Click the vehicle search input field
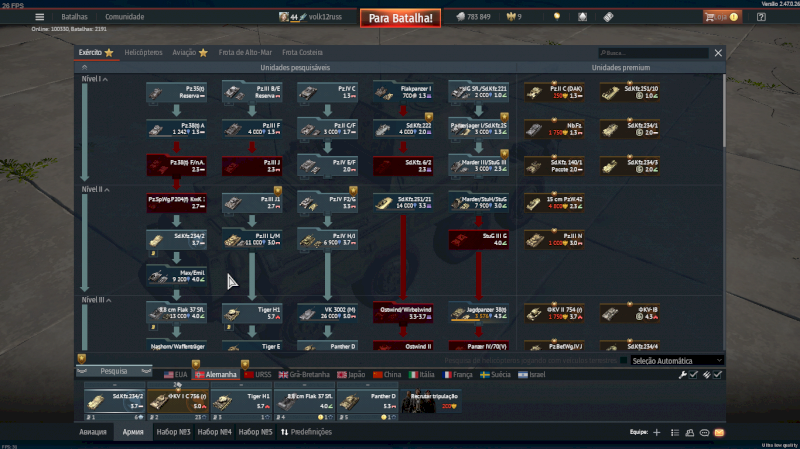The height and width of the screenshot is (449, 800). click(x=653, y=52)
